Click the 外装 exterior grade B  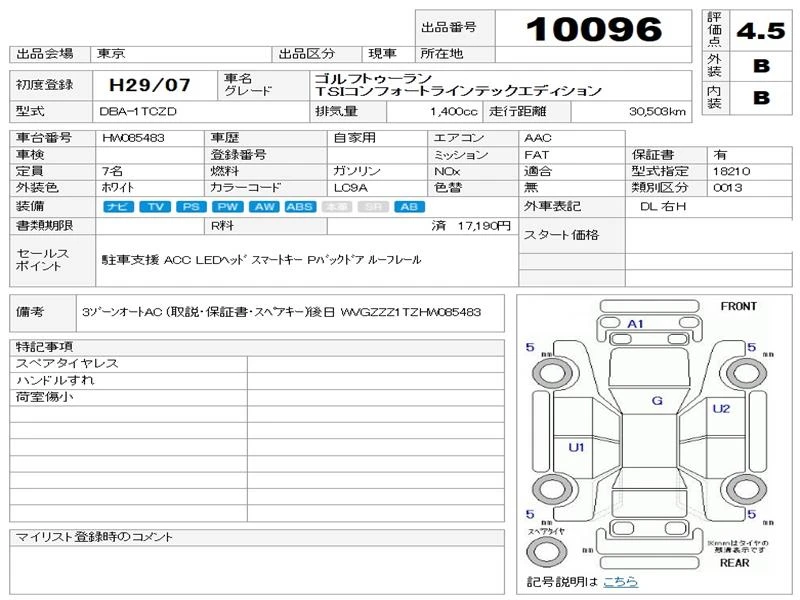click(761, 66)
